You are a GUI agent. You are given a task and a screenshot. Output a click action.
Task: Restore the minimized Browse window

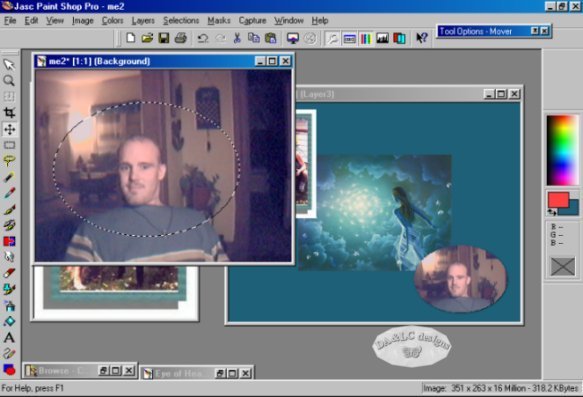(103, 370)
